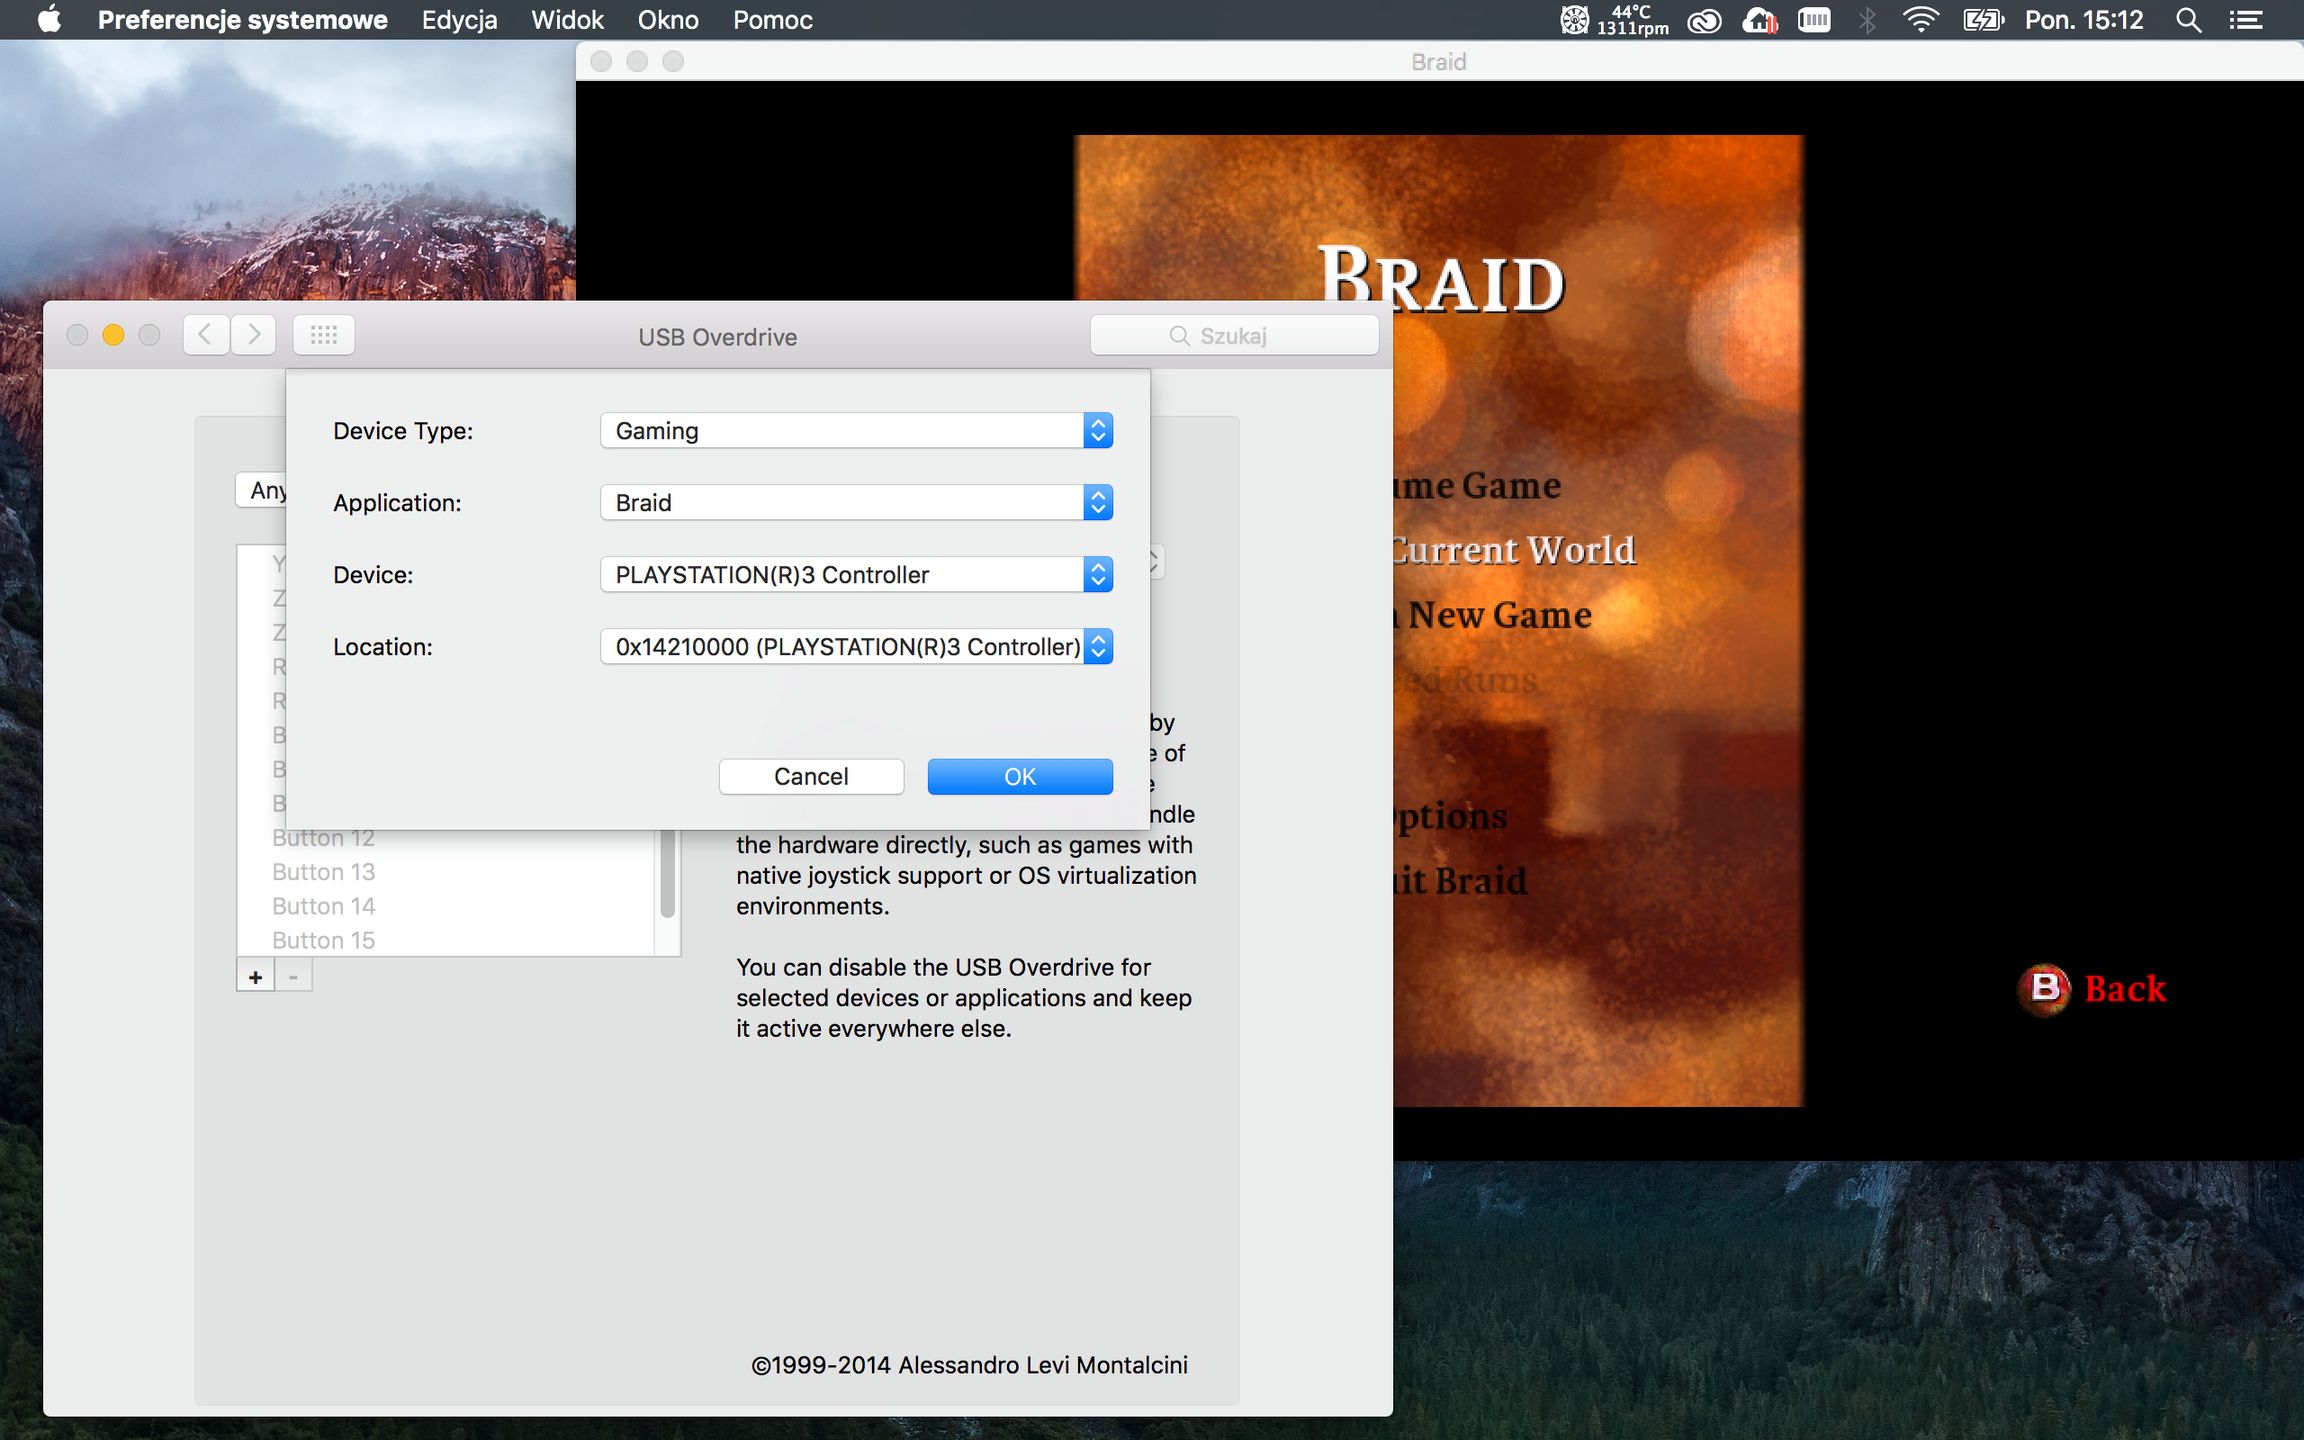Open the Creative Cloud menu bar icon
This screenshot has width=2304, height=1440.
click(x=1704, y=20)
